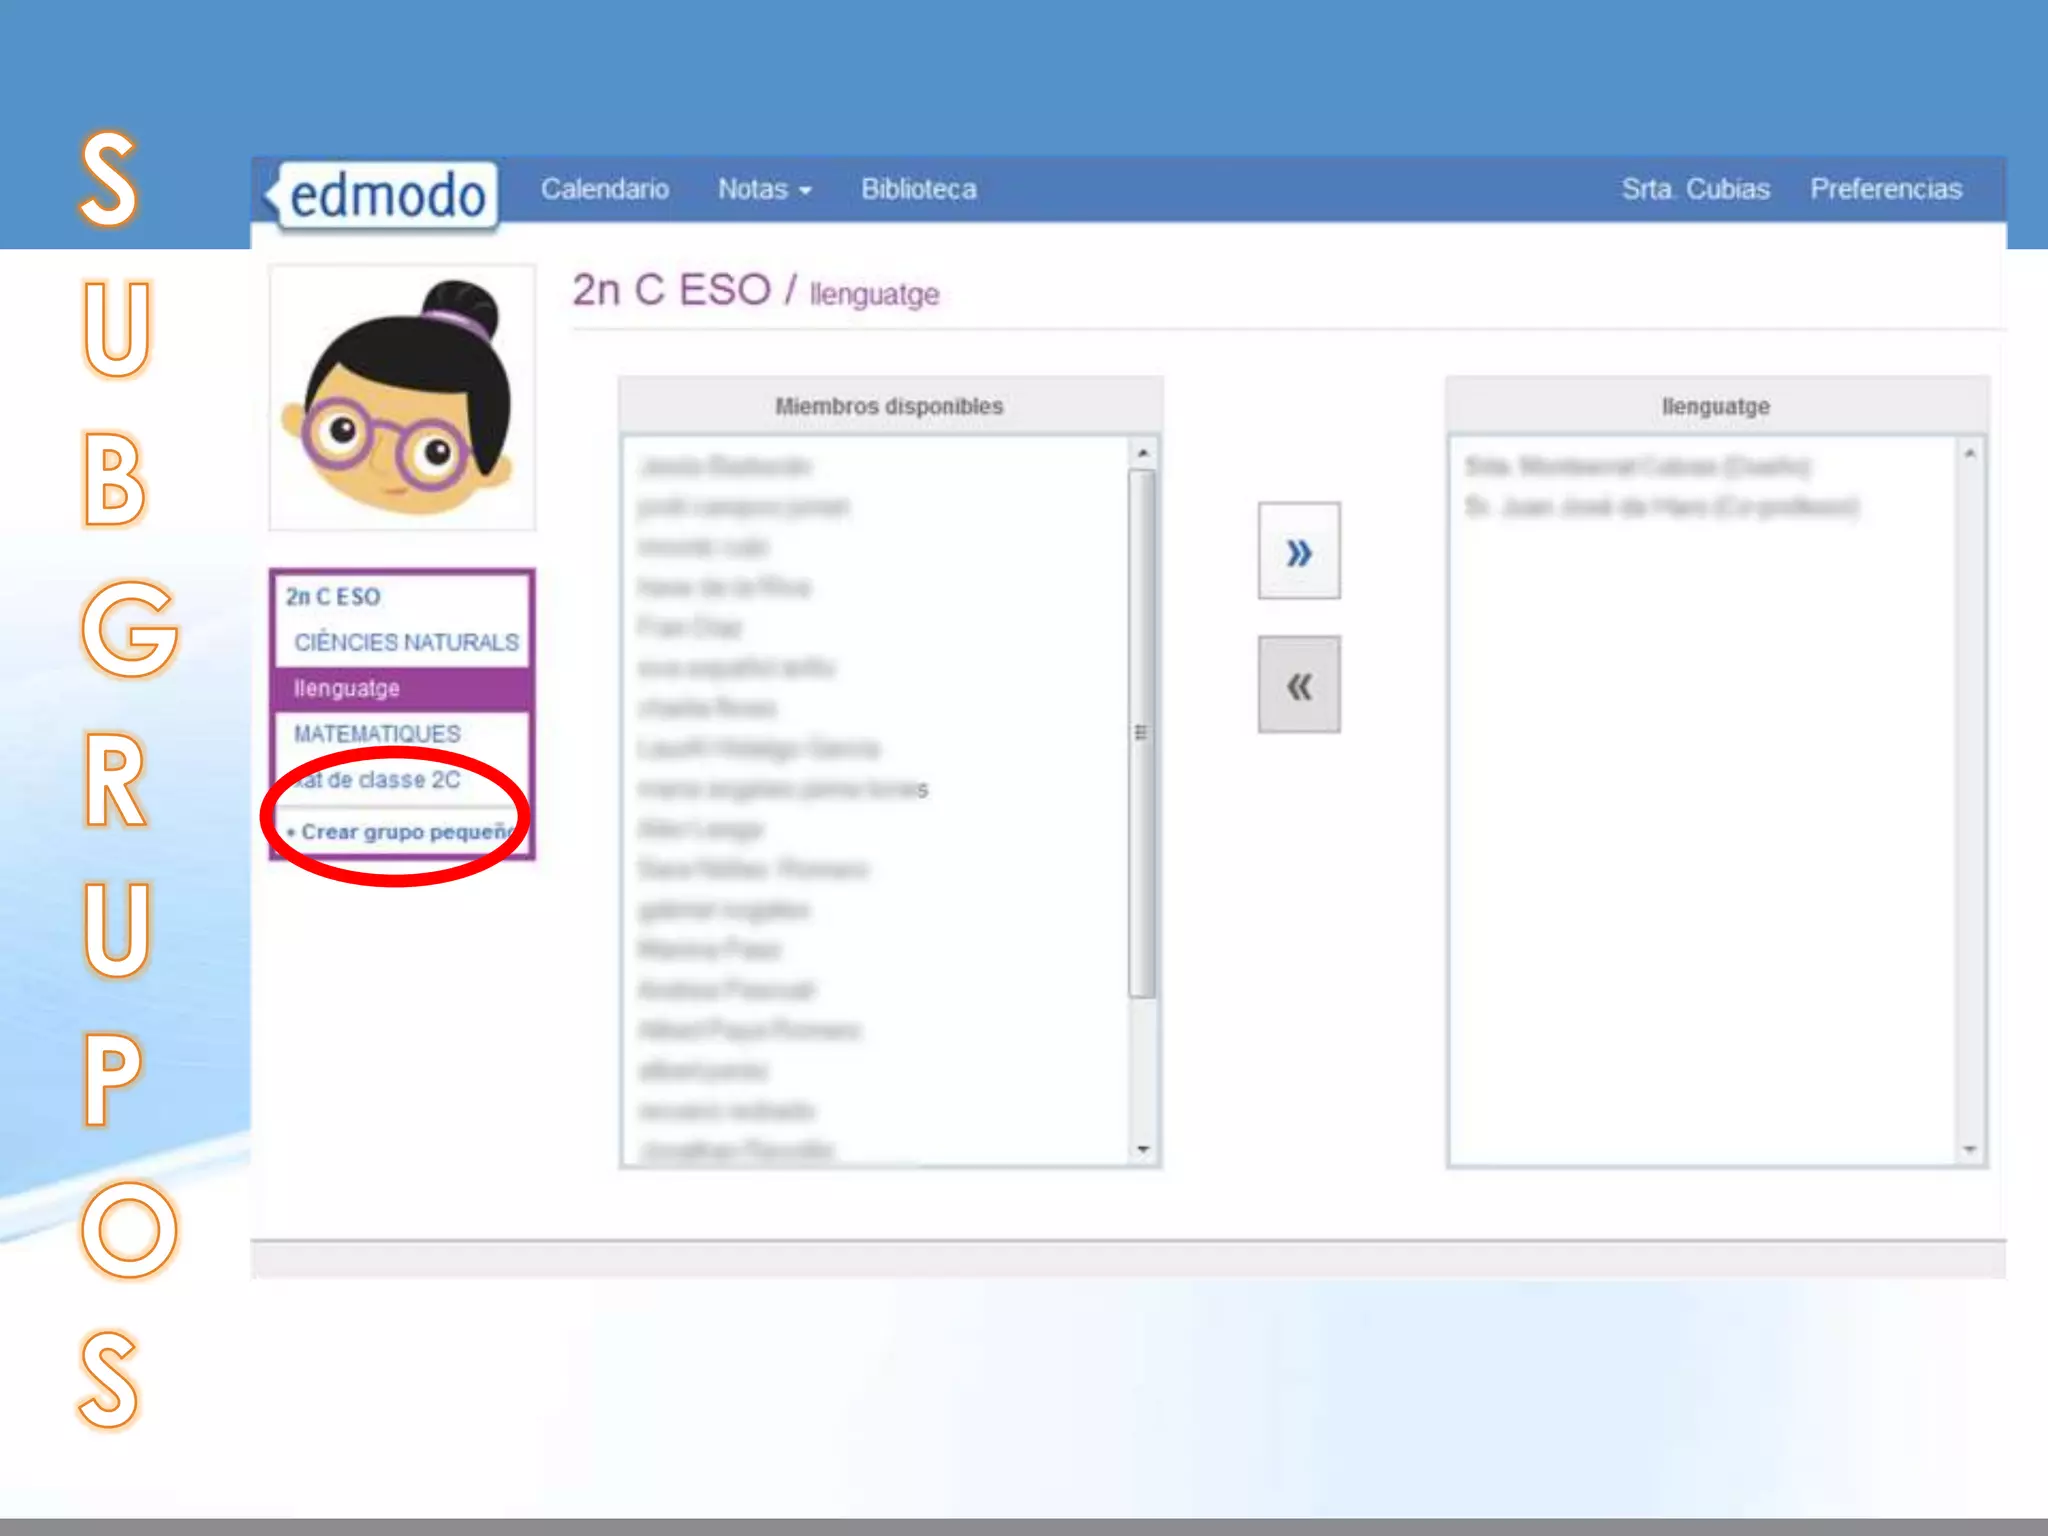Click the edmodo logo
Screen dimensions: 2048x1536
pyautogui.click(x=386, y=195)
